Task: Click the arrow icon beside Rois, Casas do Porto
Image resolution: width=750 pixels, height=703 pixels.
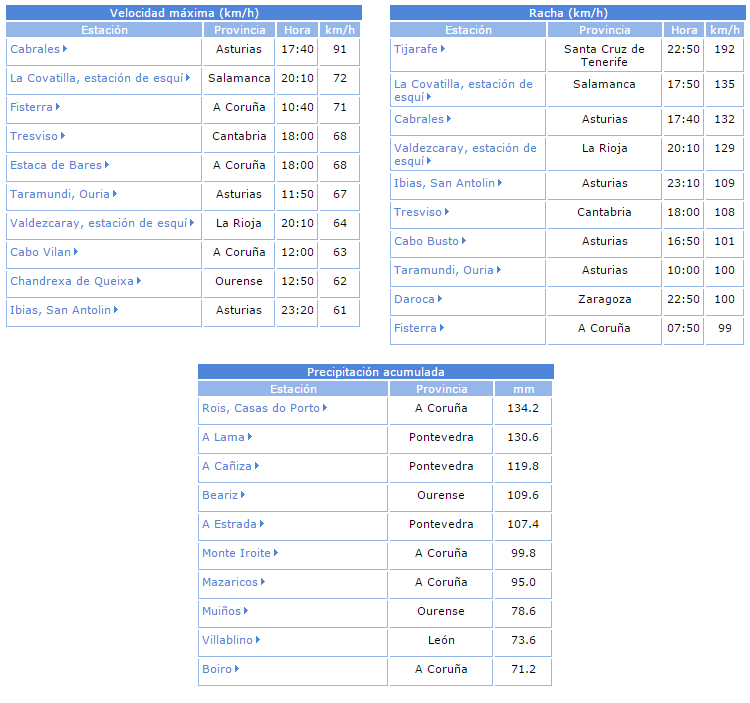Action: tap(324, 408)
